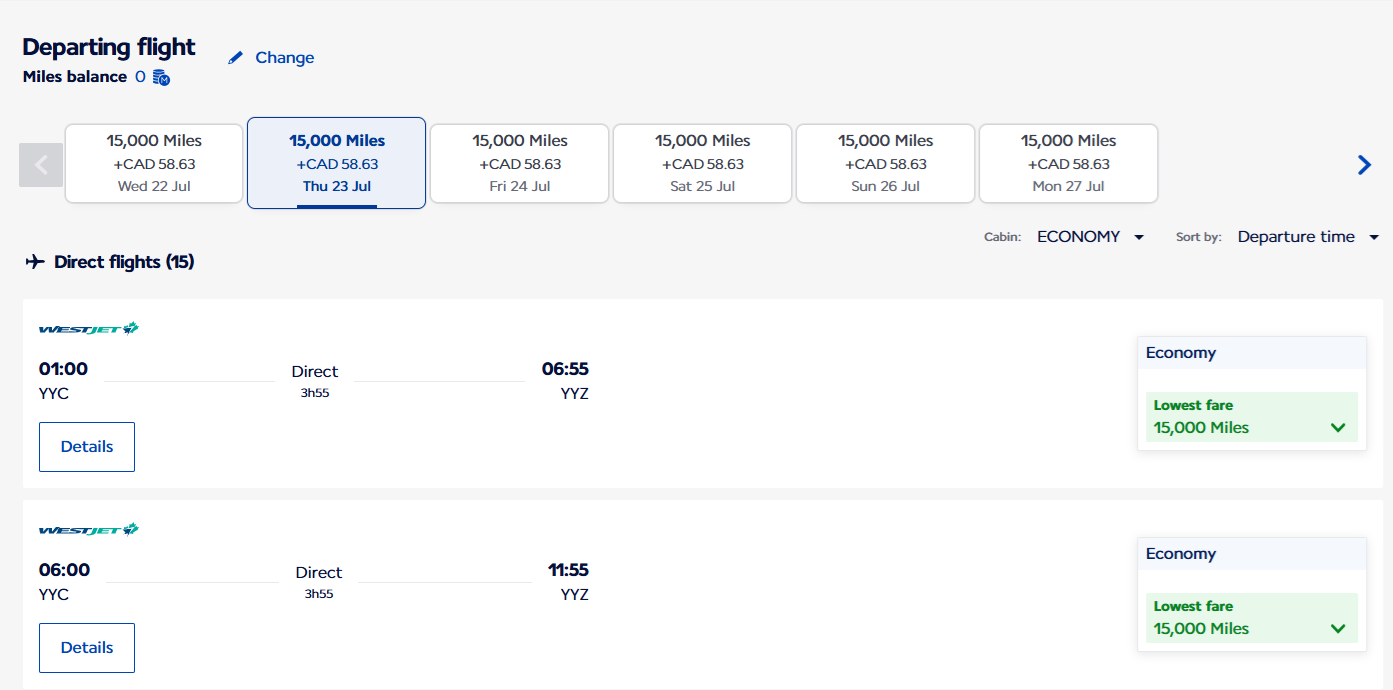Expand Lowest fare on 06:00 flight
The image size is (1393, 690).
tap(1252, 618)
